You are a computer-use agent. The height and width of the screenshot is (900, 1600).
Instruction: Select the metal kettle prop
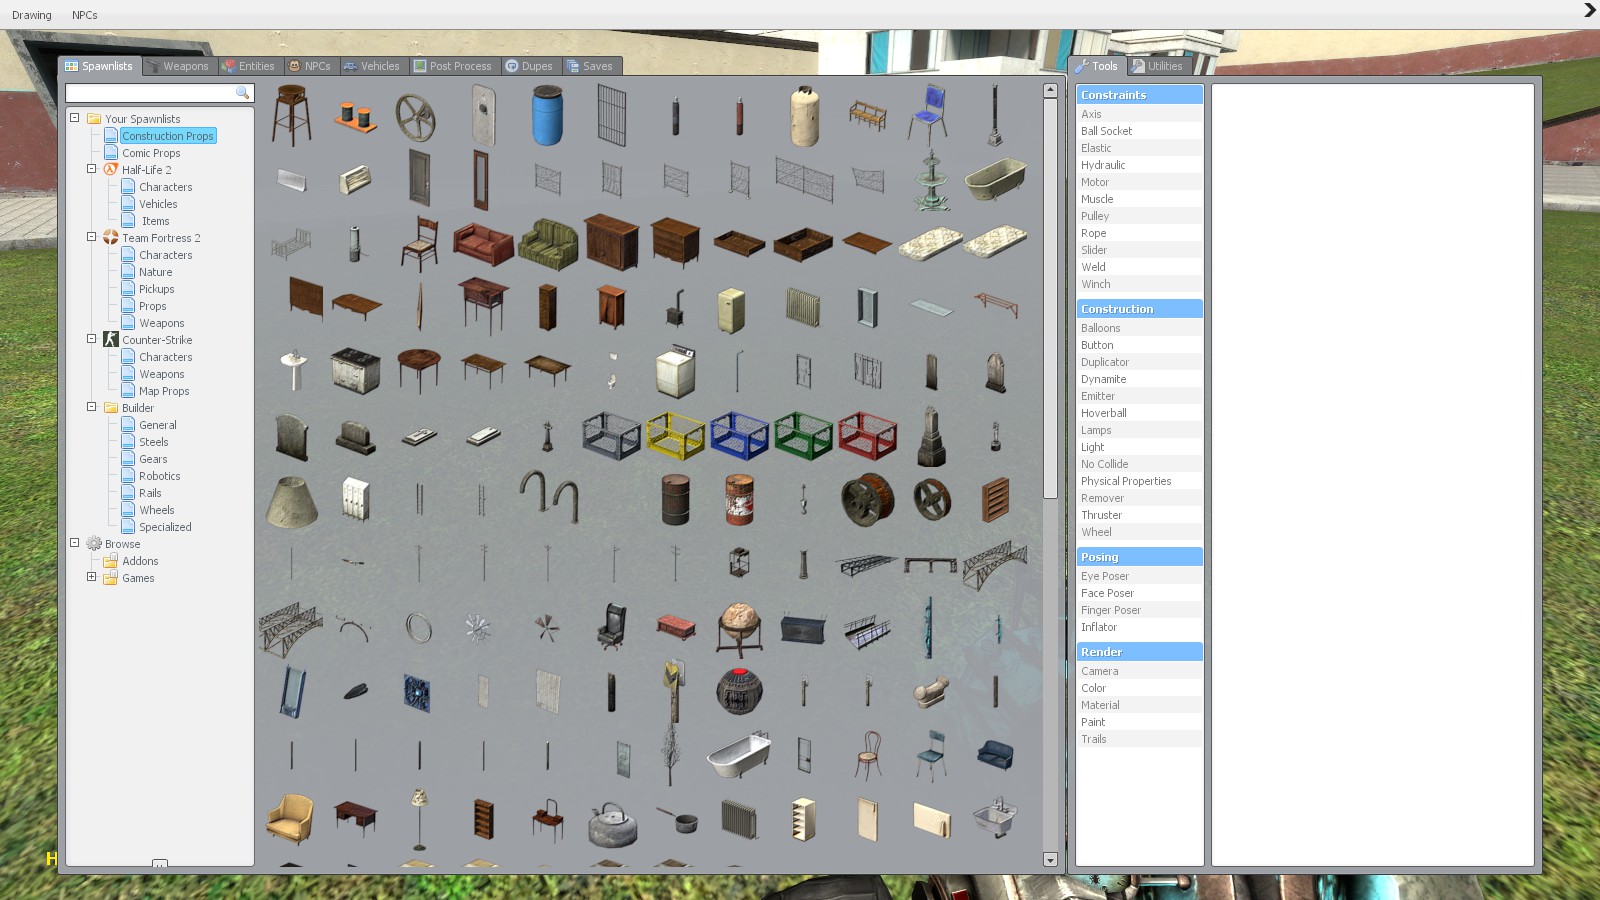pos(611,823)
